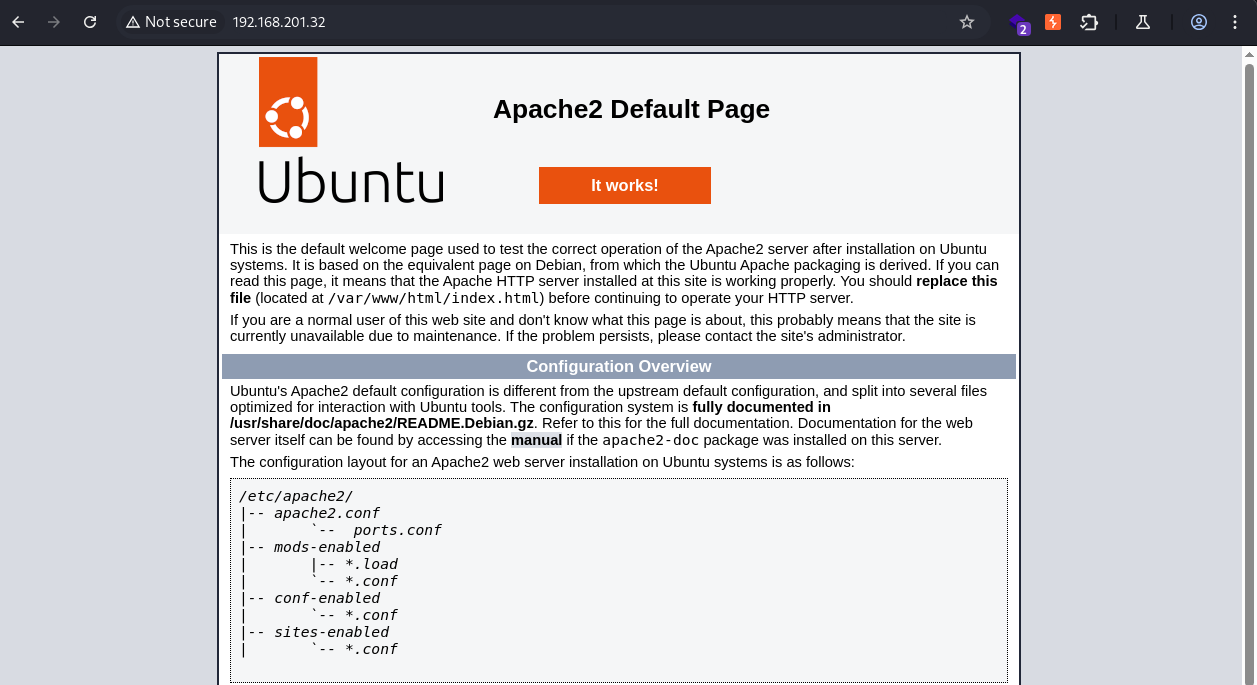Click the forward navigation arrow
Screen dimensions: 1257x685
(54, 22)
